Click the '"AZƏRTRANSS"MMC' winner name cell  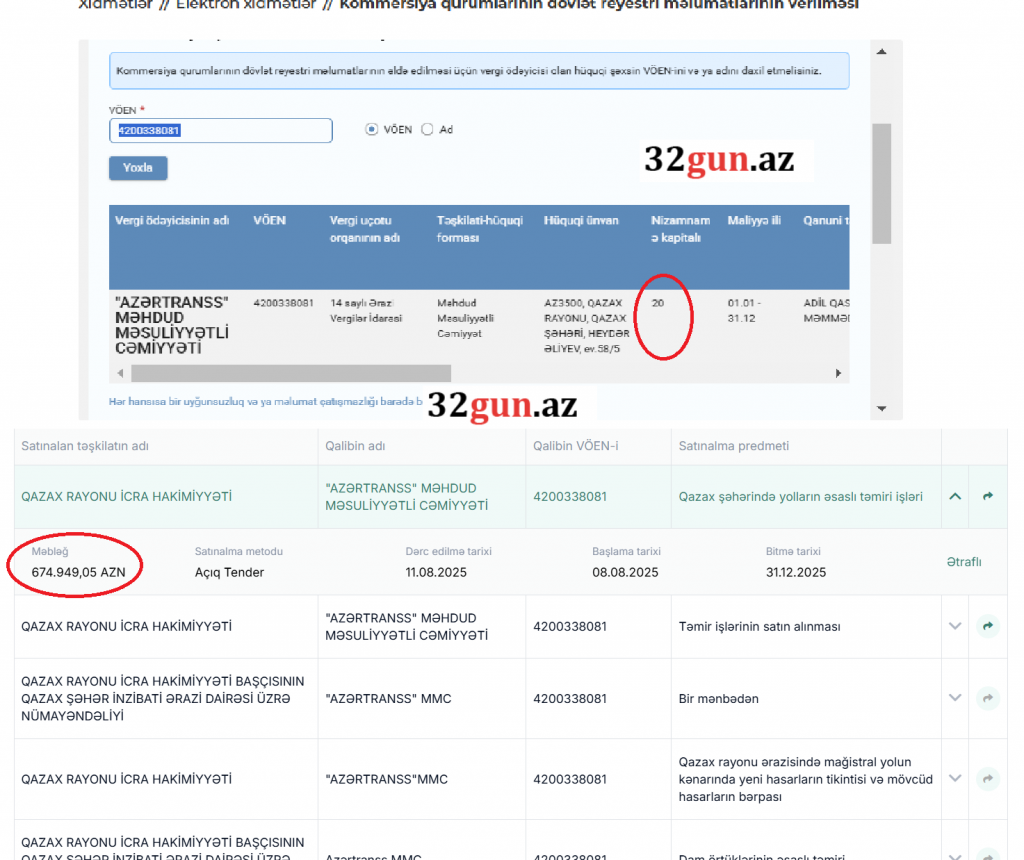pyautogui.click(x=387, y=779)
